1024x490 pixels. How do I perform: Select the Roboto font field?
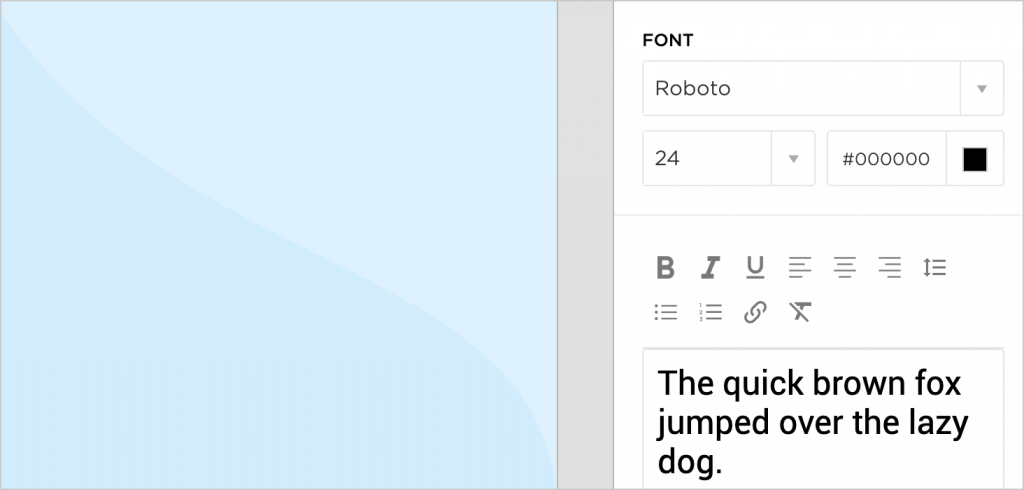point(801,88)
